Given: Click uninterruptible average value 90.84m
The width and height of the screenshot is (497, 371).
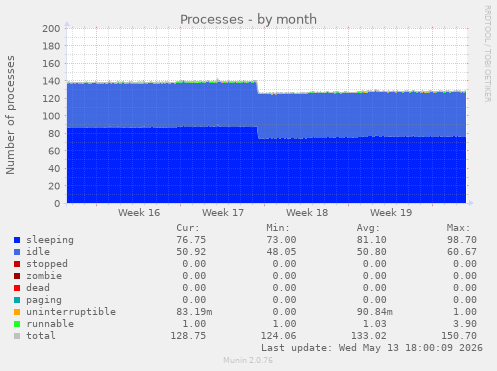Looking at the screenshot, I should tap(374, 312).
